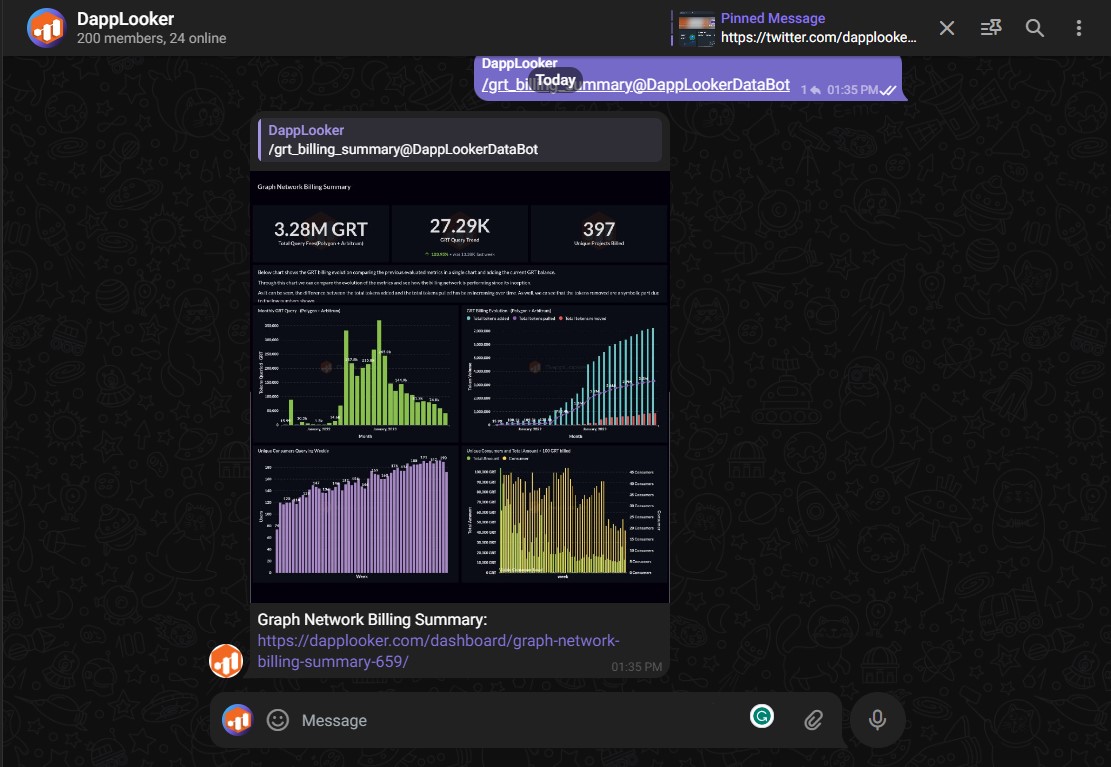The image size is (1111, 767).
Task: View the reply count on sent message
Action: 811,90
